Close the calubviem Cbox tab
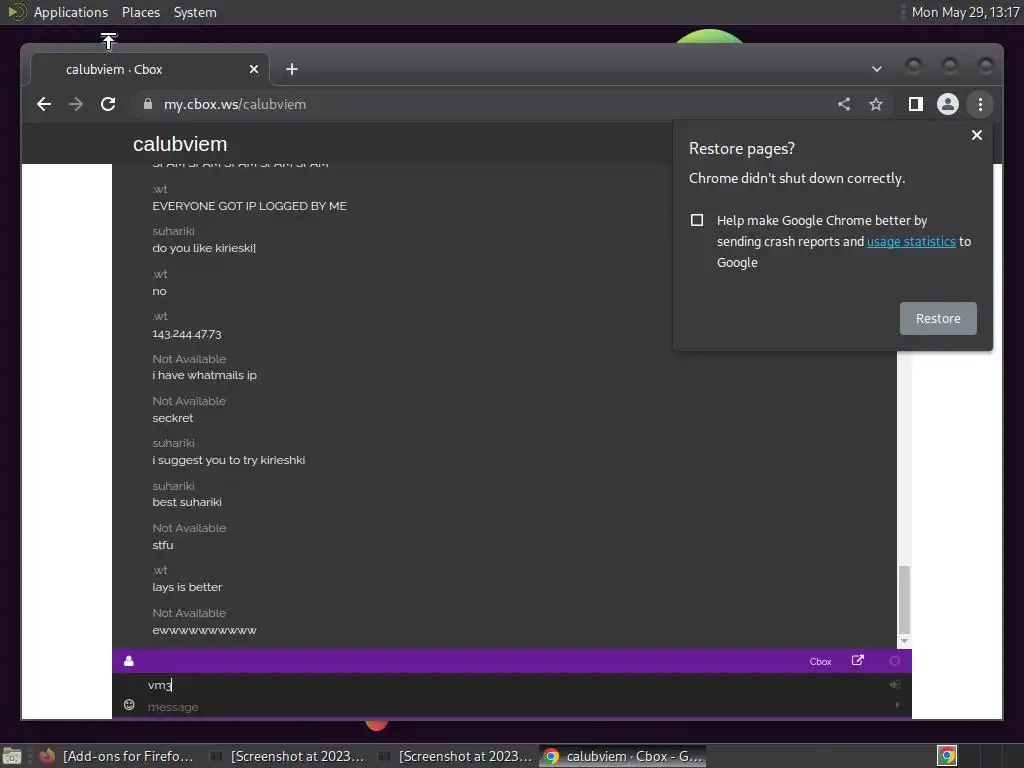Image resolution: width=1024 pixels, height=768 pixels. click(254, 69)
